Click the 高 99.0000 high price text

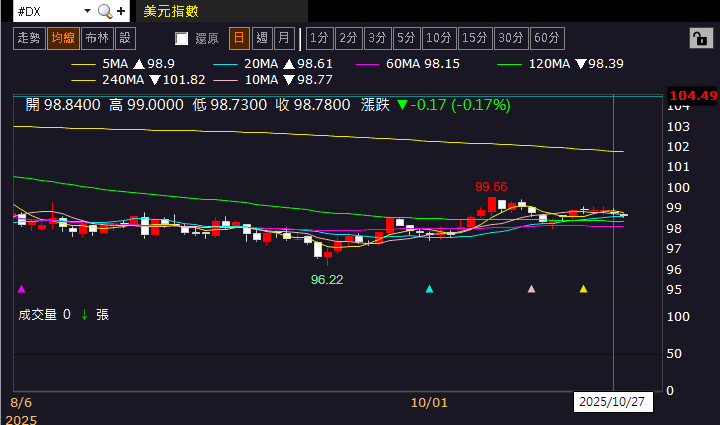[x=146, y=105]
